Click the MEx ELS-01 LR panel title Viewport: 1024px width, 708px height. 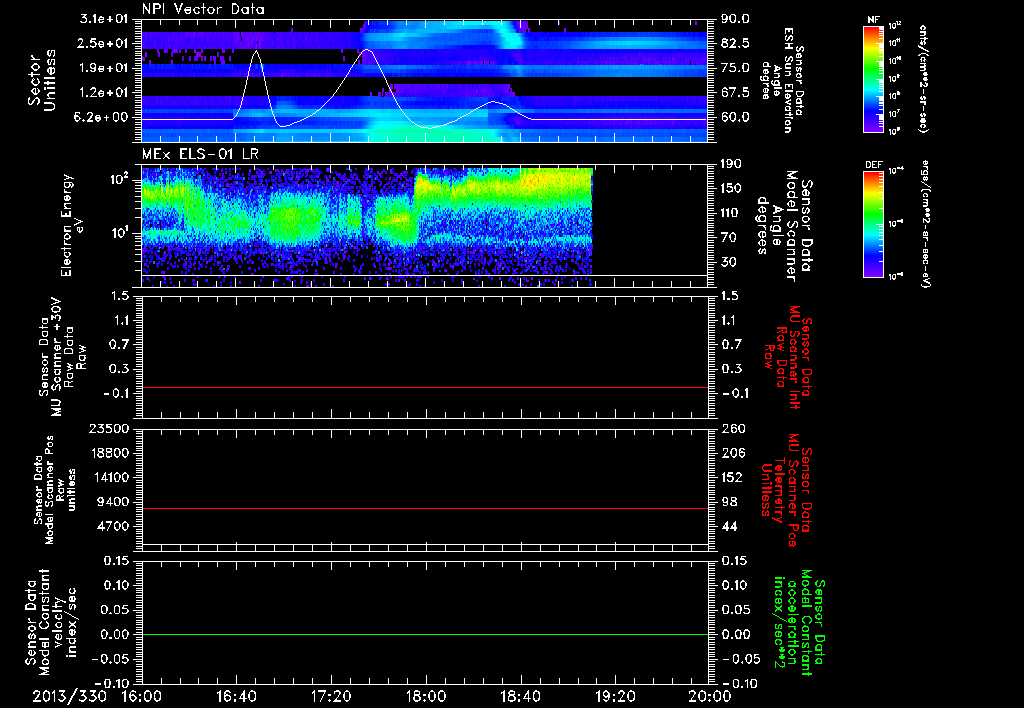coord(200,155)
